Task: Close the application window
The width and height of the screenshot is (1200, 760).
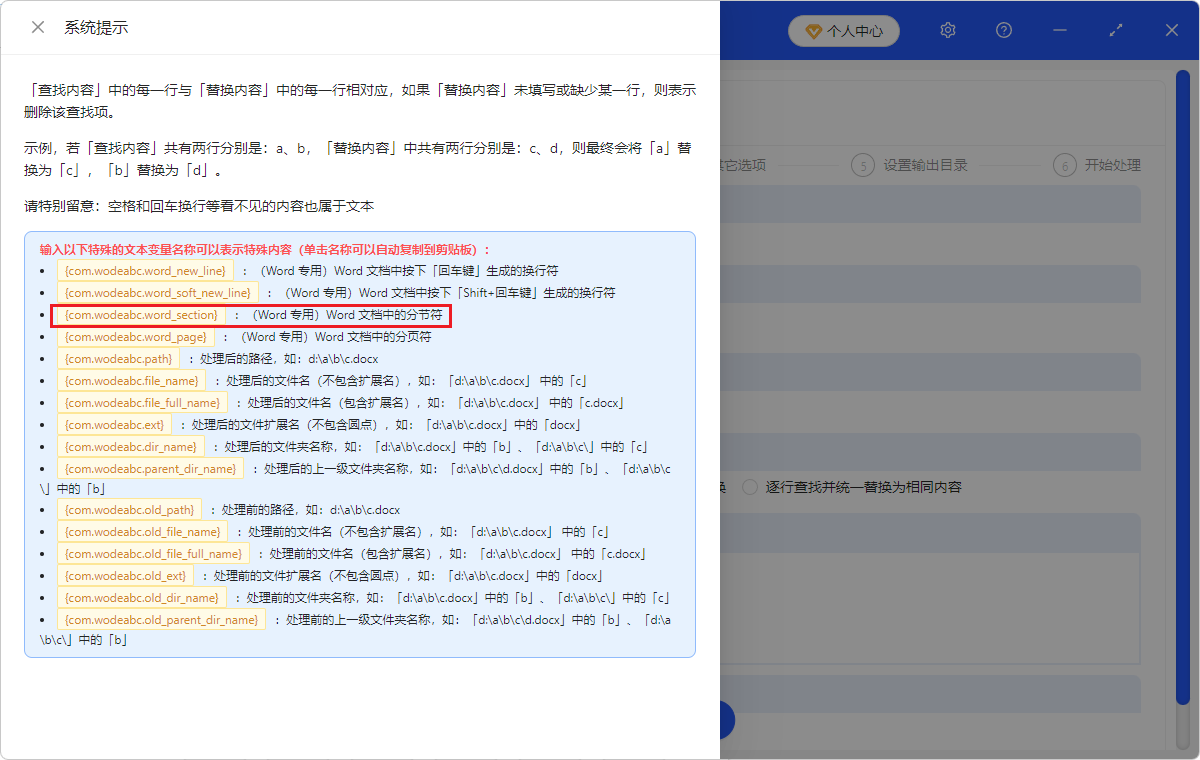Action: (x=1172, y=30)
